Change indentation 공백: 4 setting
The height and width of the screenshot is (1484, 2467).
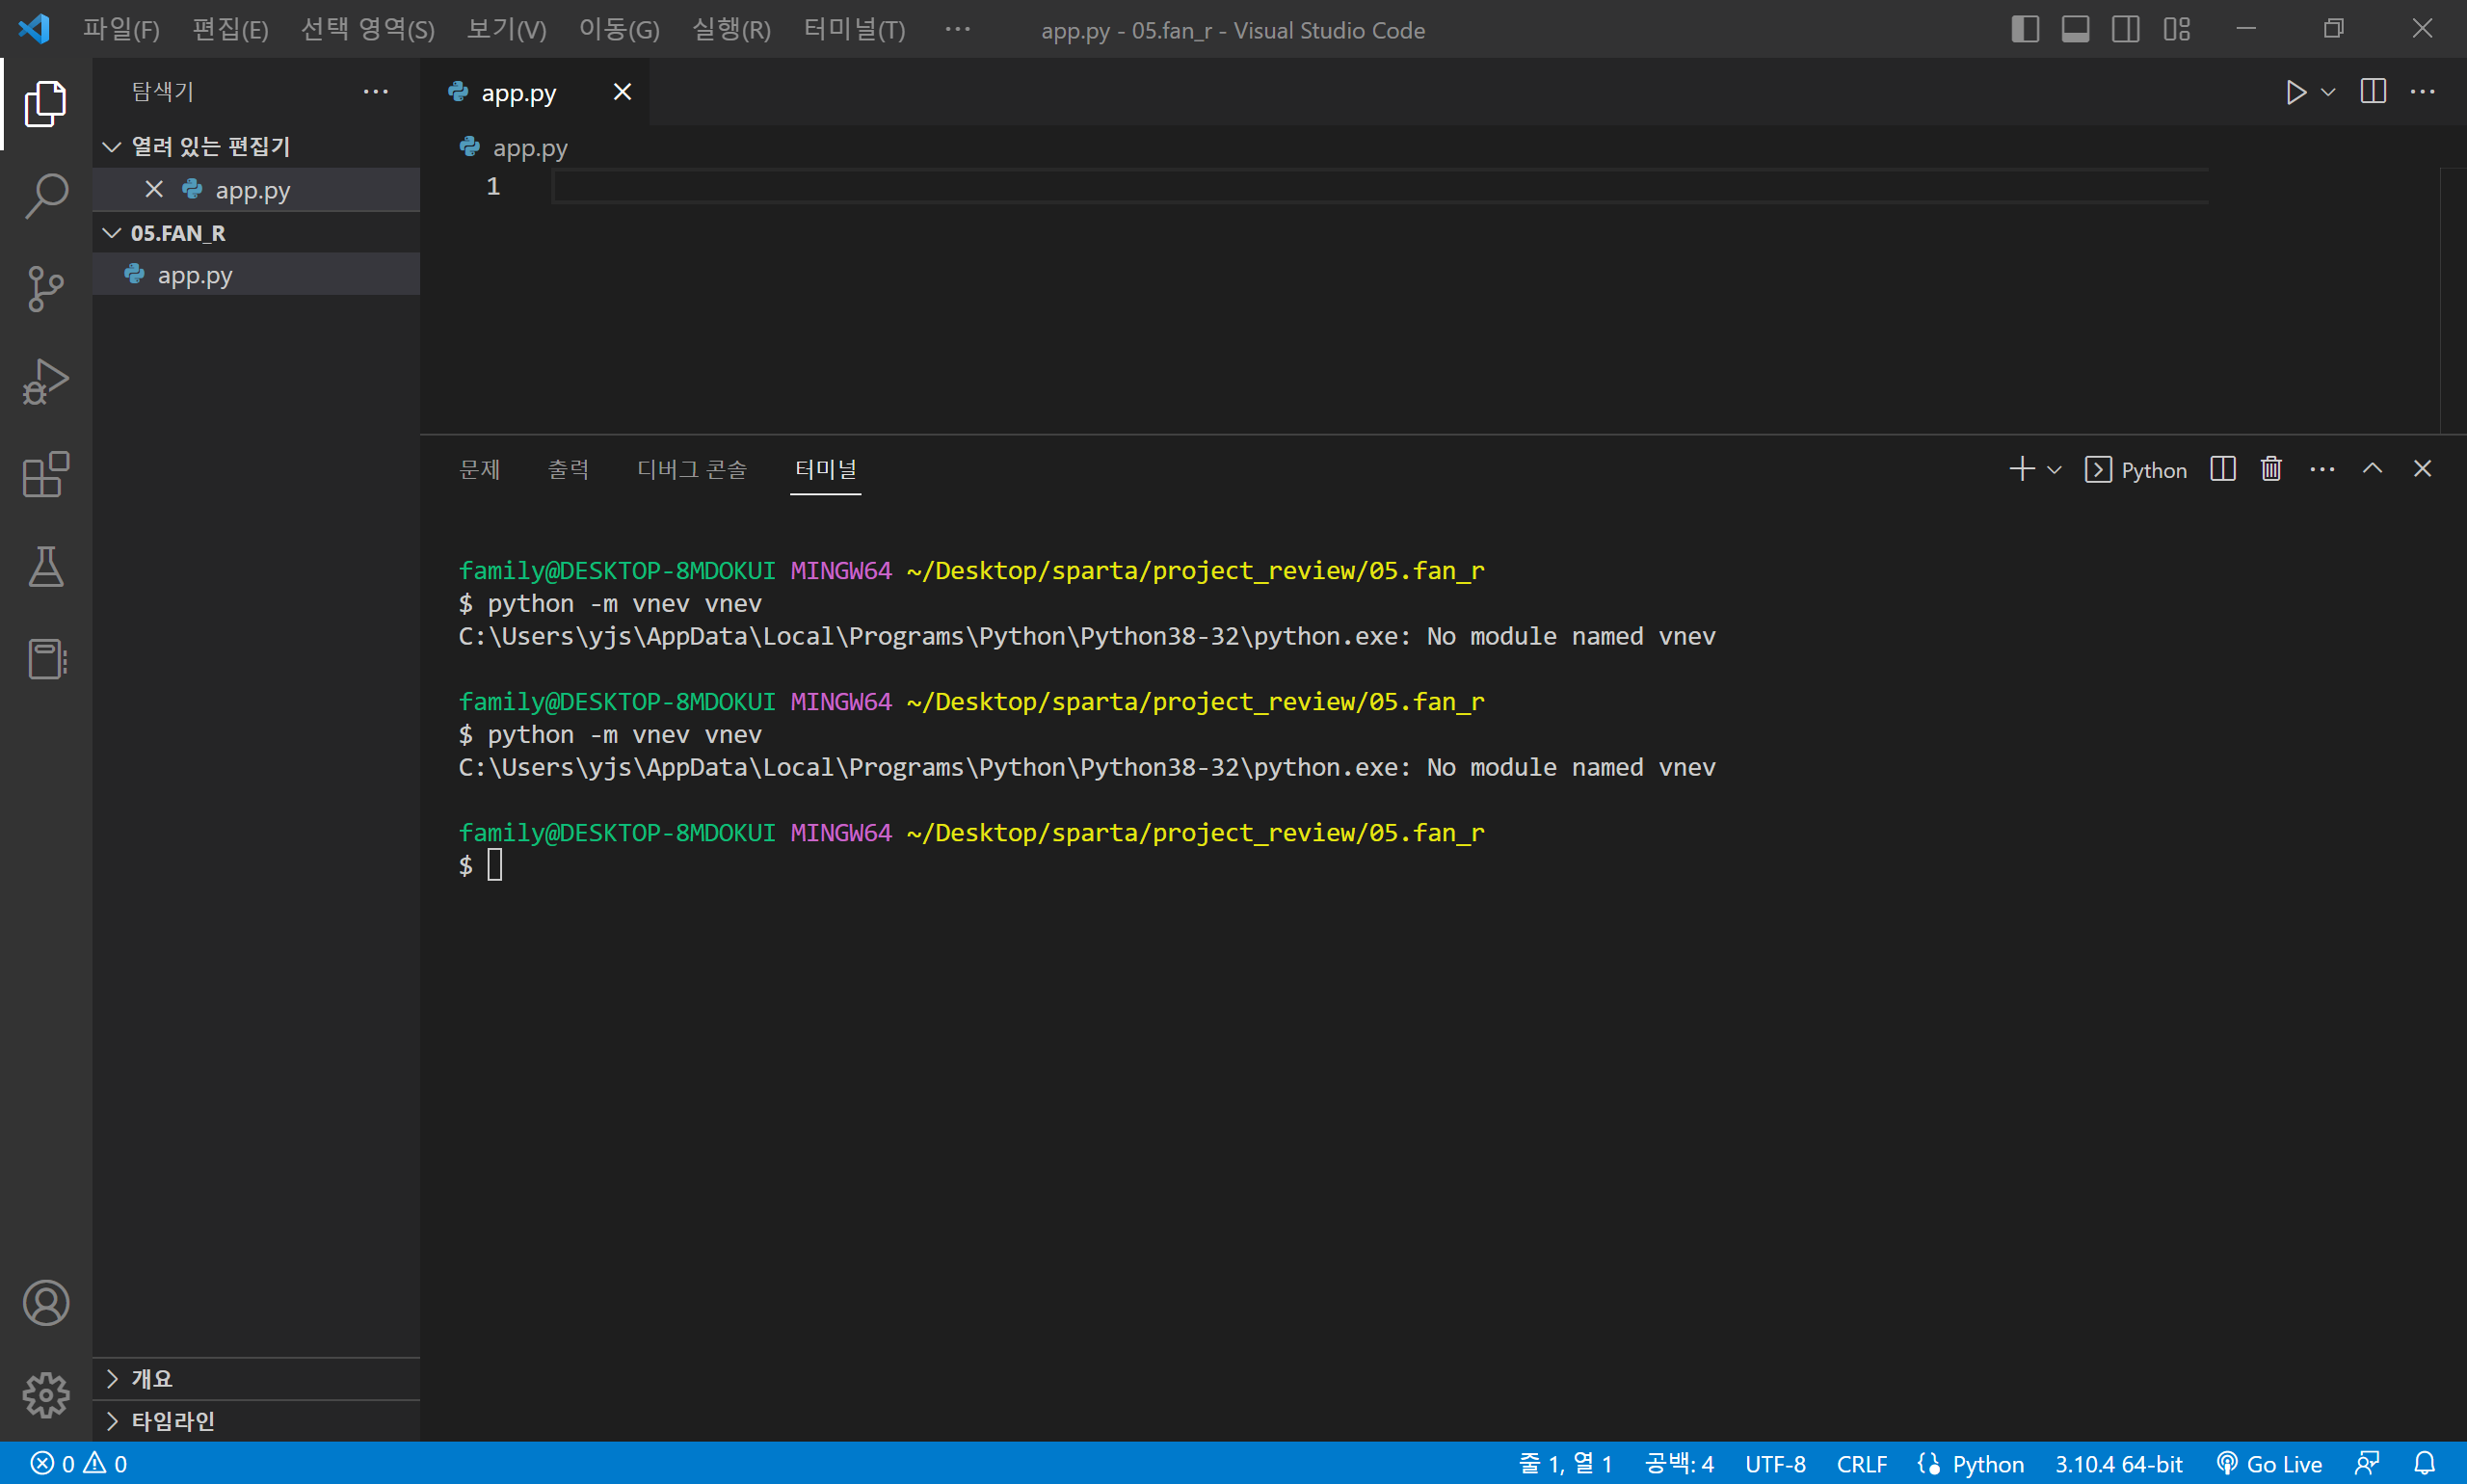click(x=1679, y=1464)
